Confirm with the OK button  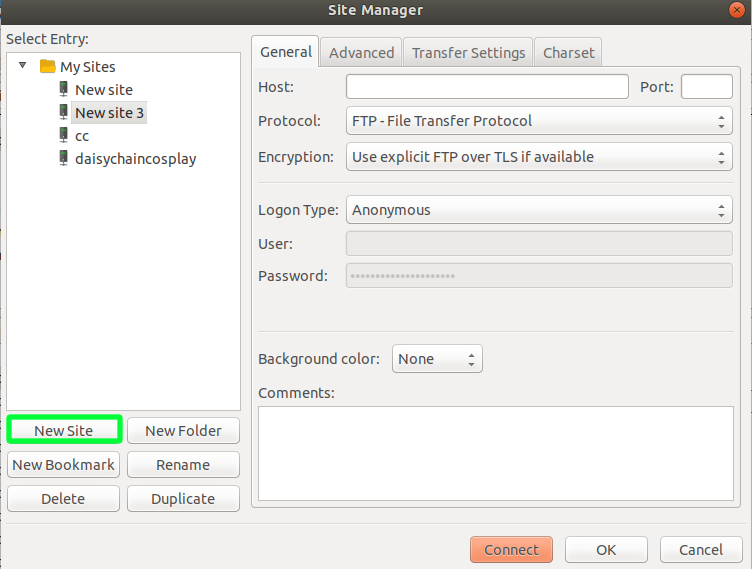tap(606, 549)
